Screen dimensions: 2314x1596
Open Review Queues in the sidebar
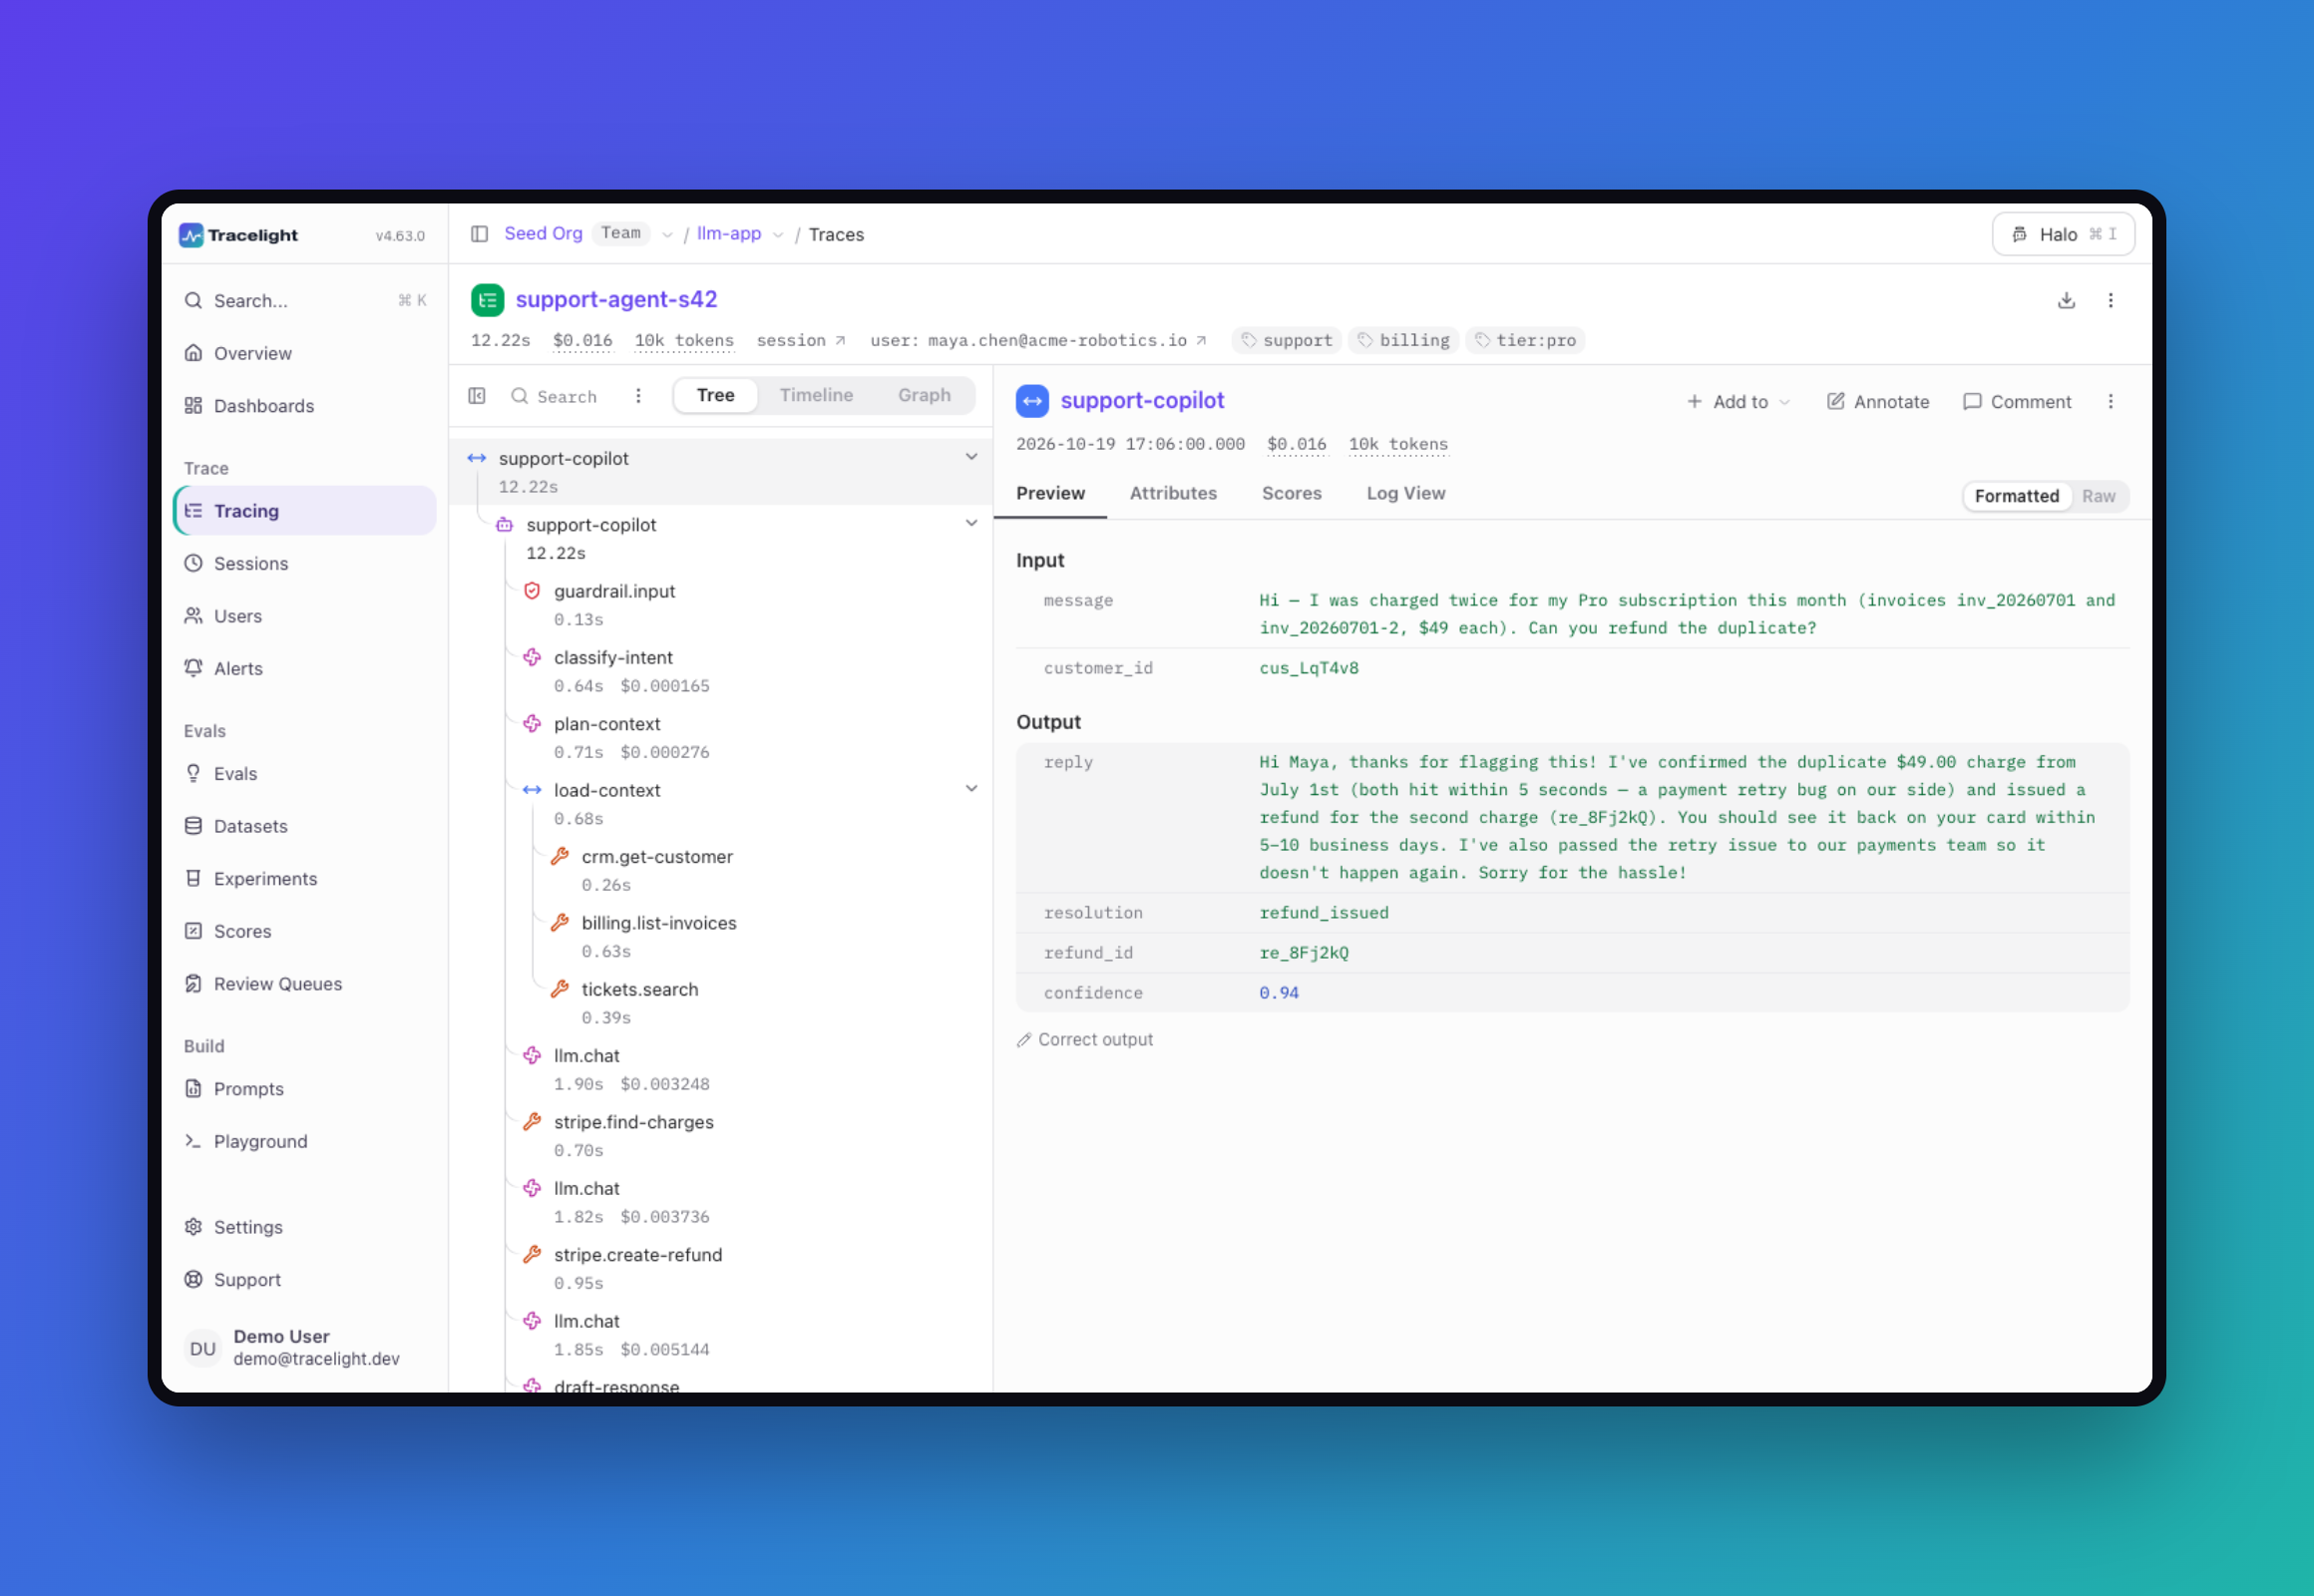click(x=304, y=983)
